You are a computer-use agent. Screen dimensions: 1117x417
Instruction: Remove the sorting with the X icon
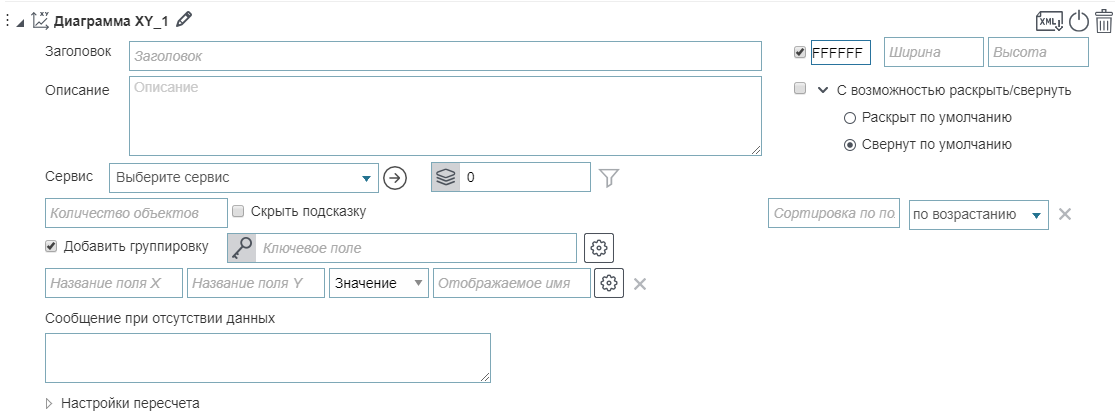(x=1066, y=214)
